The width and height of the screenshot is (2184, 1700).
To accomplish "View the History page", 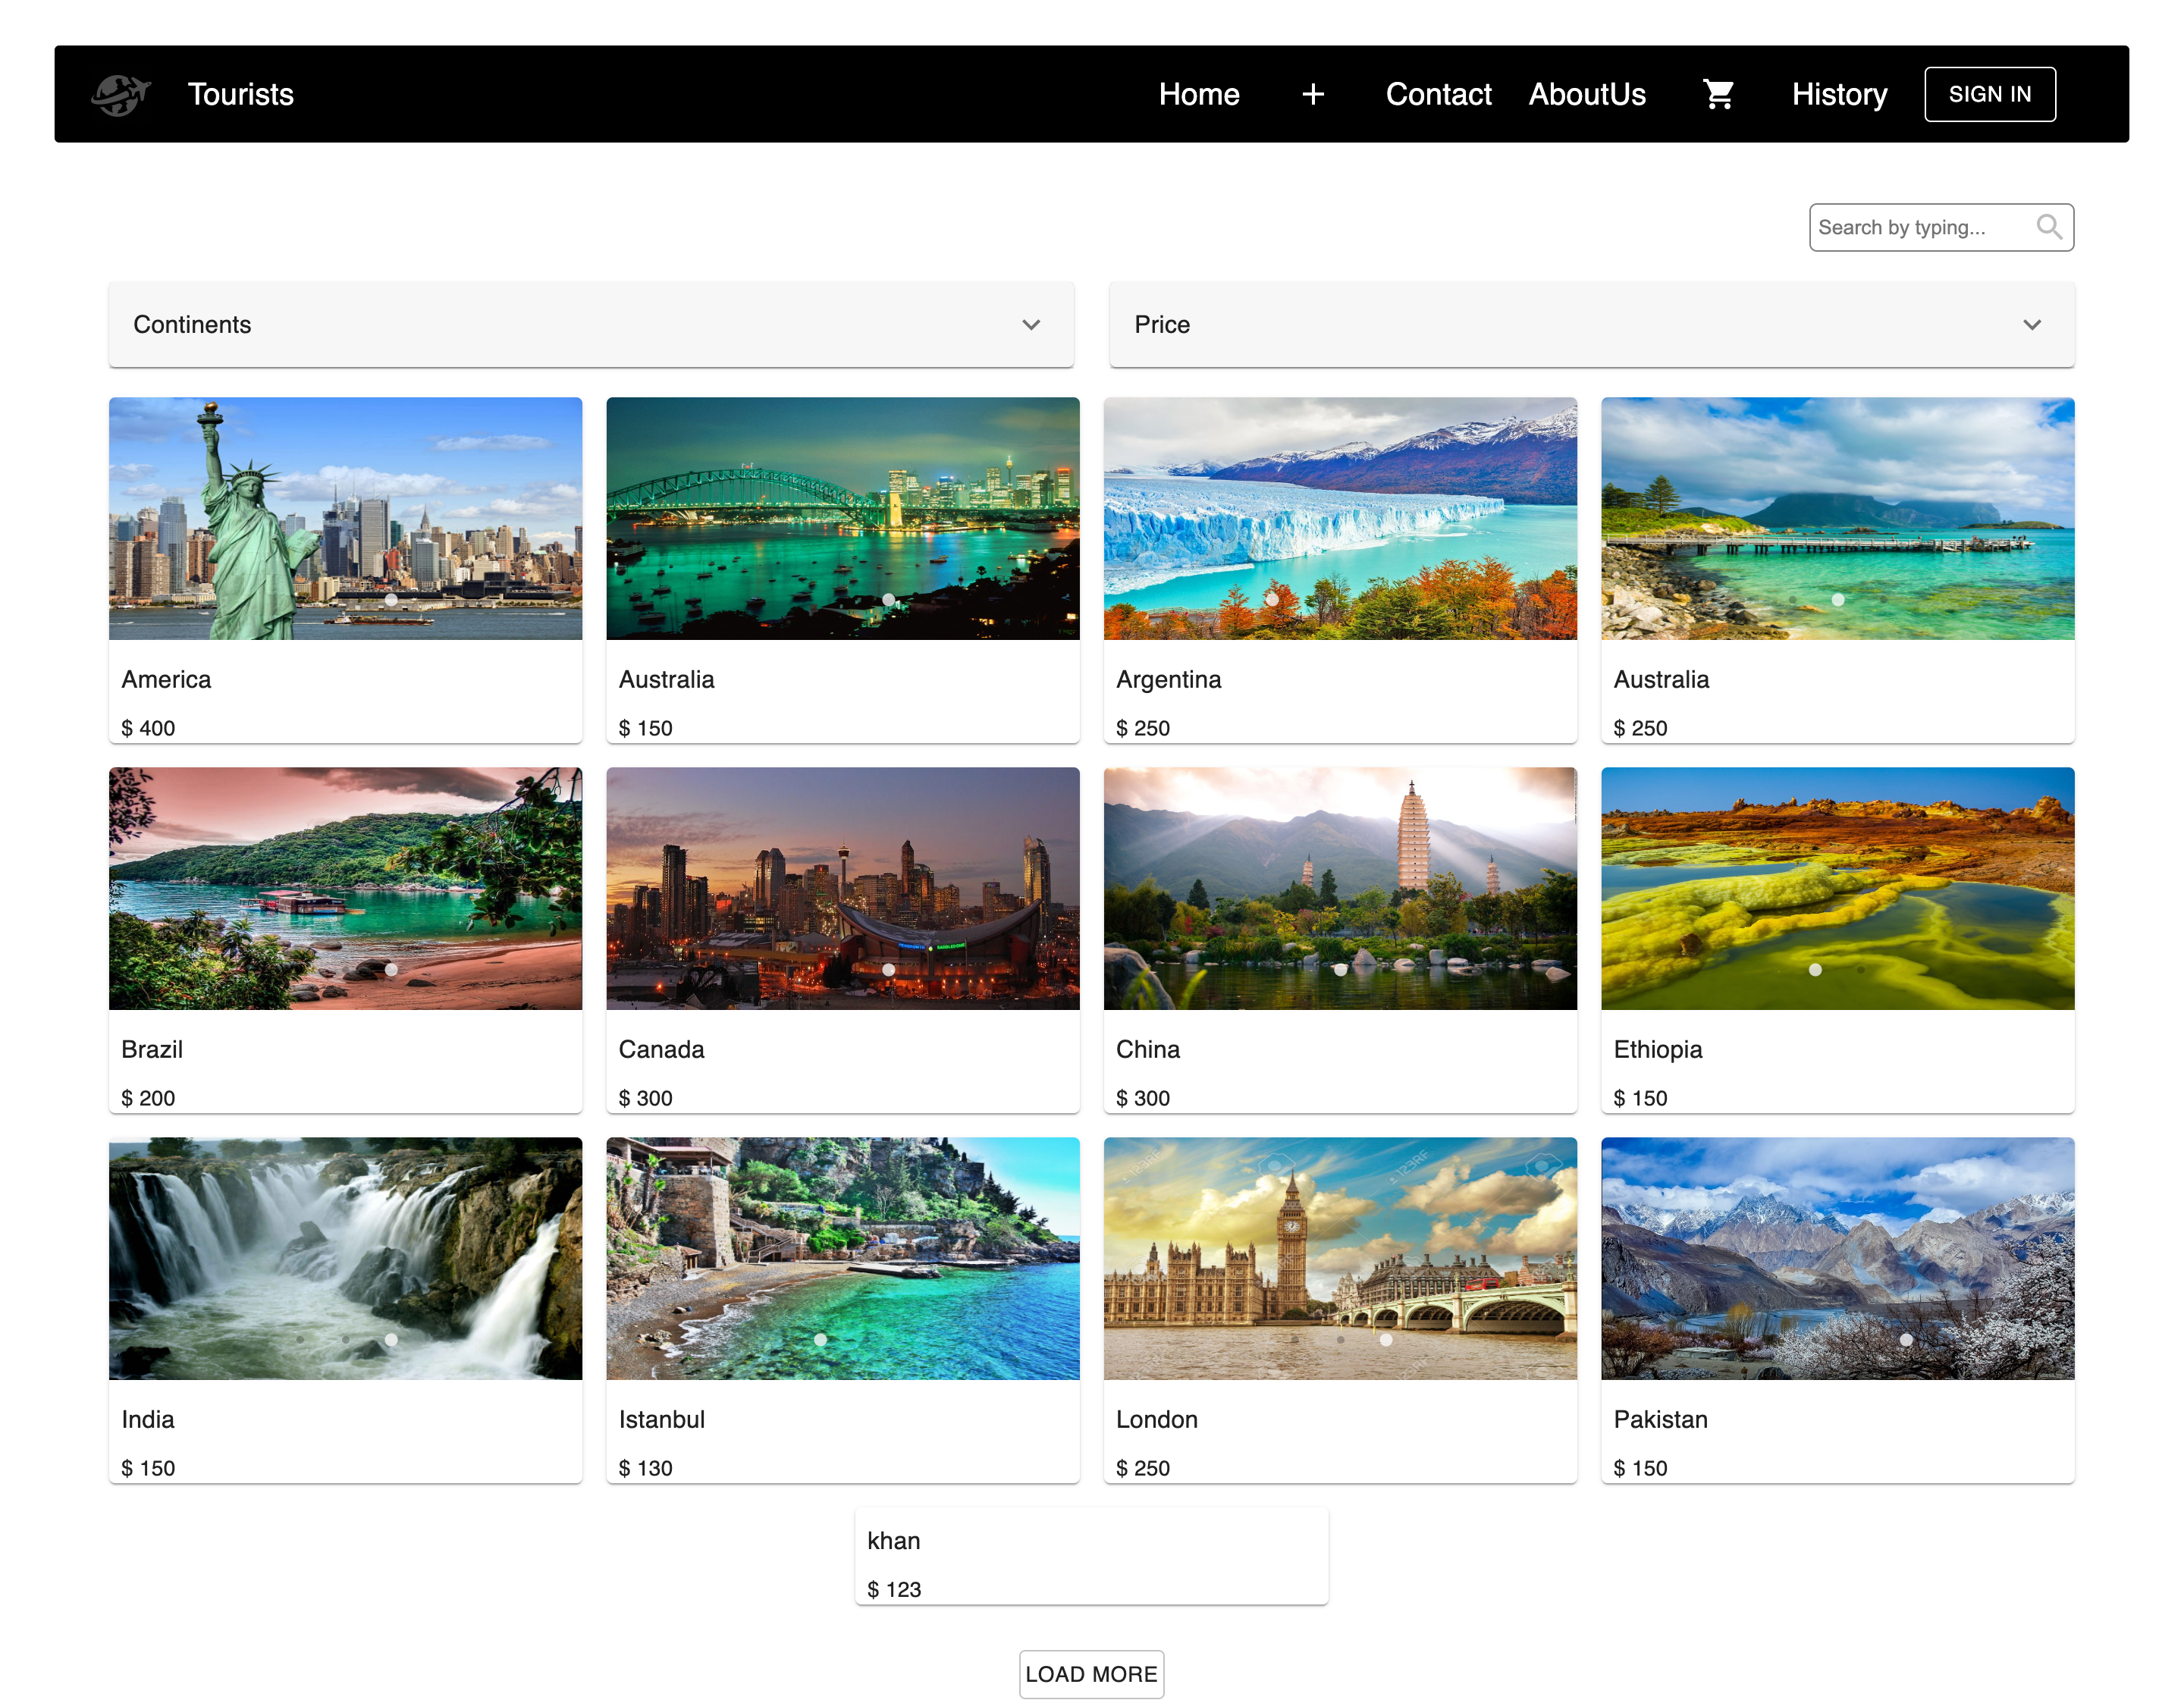I will (x=1839, y=94).
